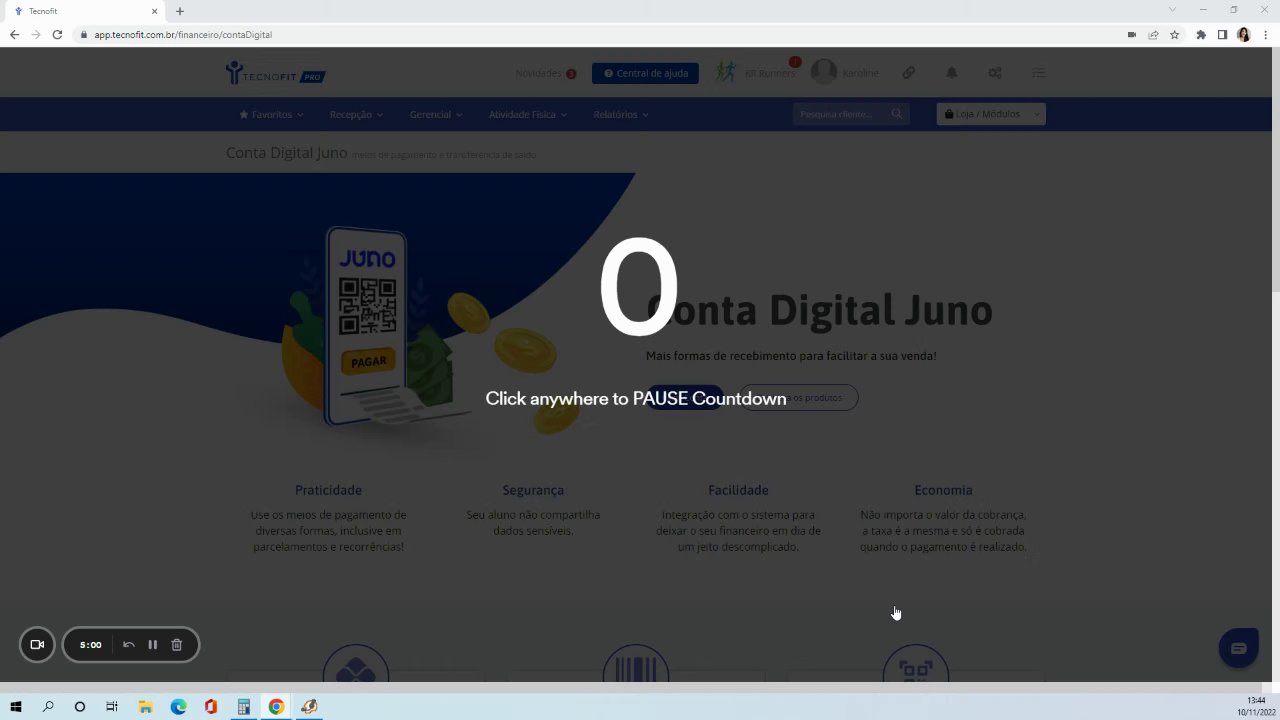Image resolution: width=1280 pixels, height=720 pixels.
Task: Expand the Recepção menu
Action: (356, 115)
